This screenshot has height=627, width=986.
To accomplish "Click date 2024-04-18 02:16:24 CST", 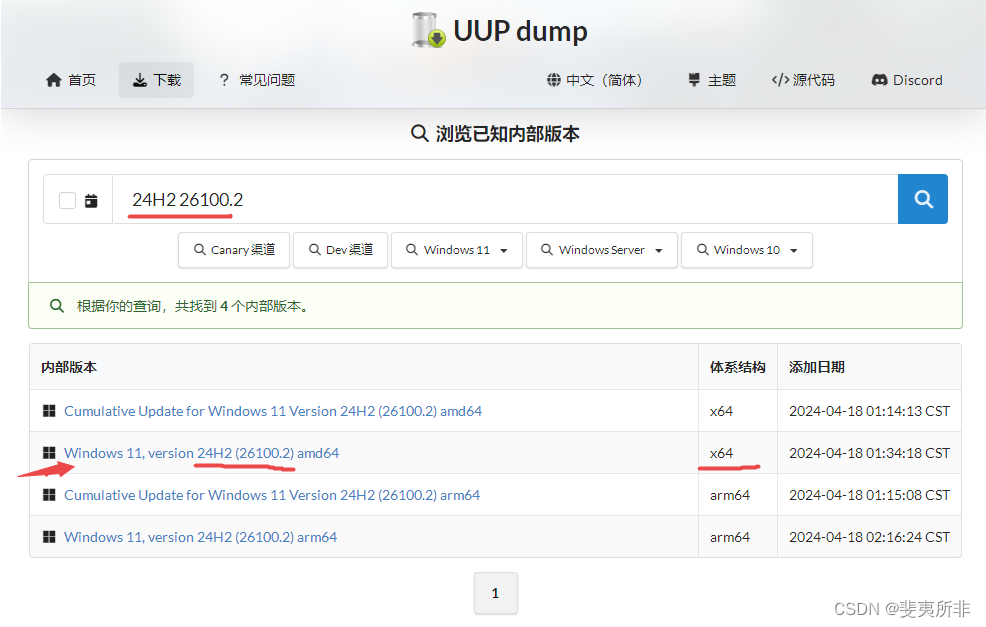I will pyautogui.click(x=870, y=536).
